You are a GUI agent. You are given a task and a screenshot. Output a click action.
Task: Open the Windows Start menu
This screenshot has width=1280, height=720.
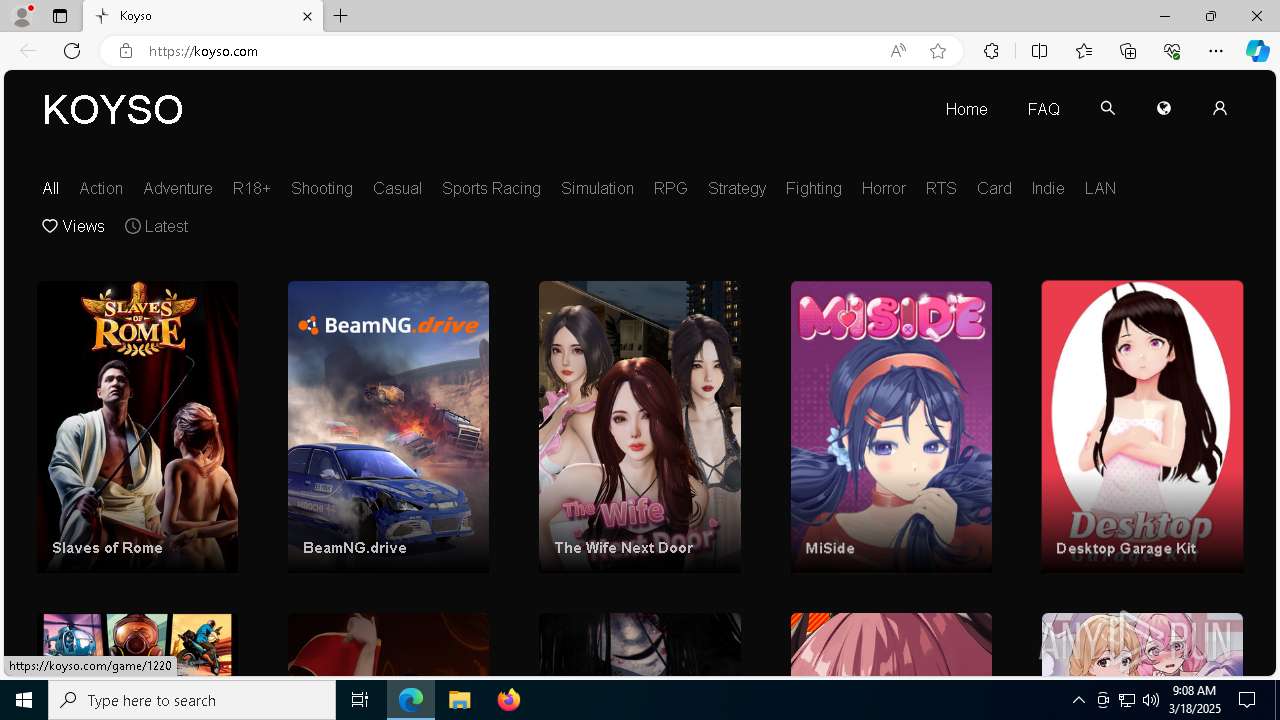tap(24, 700)
